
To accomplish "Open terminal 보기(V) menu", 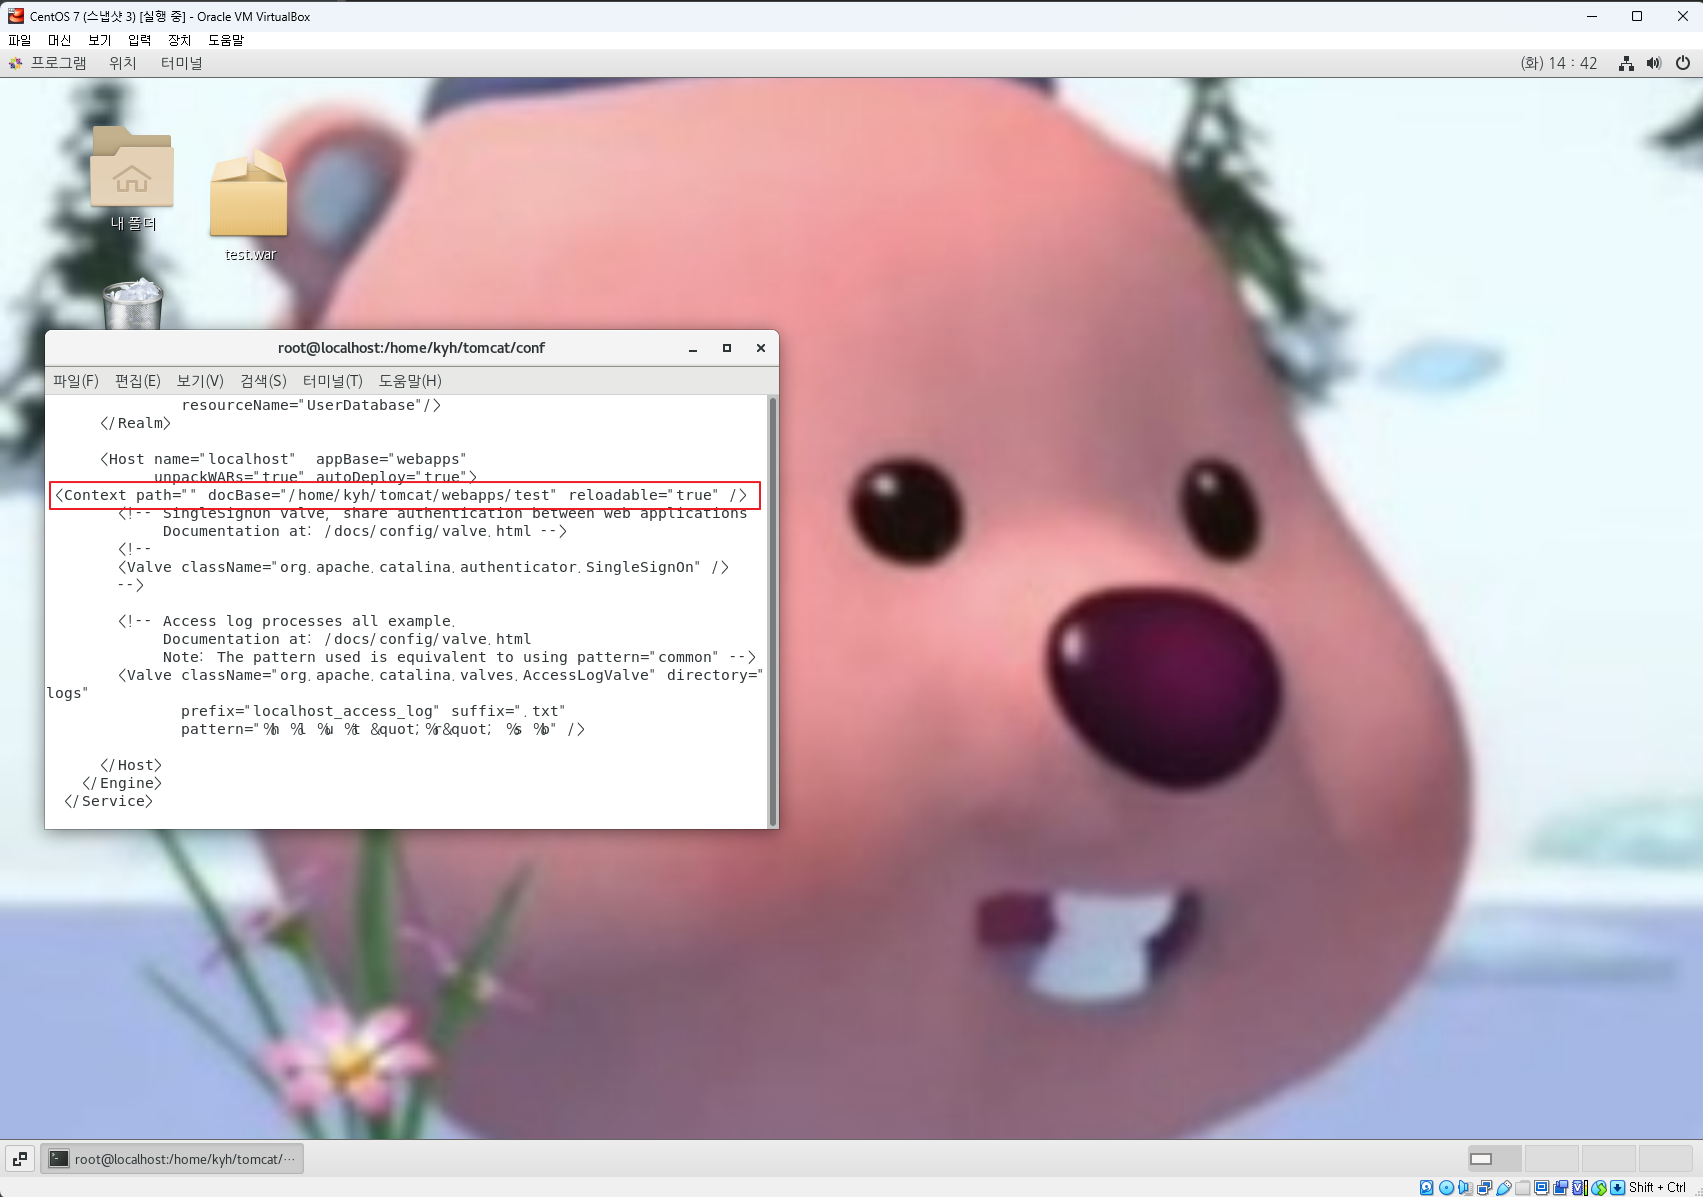I will [x=200, y=381].
